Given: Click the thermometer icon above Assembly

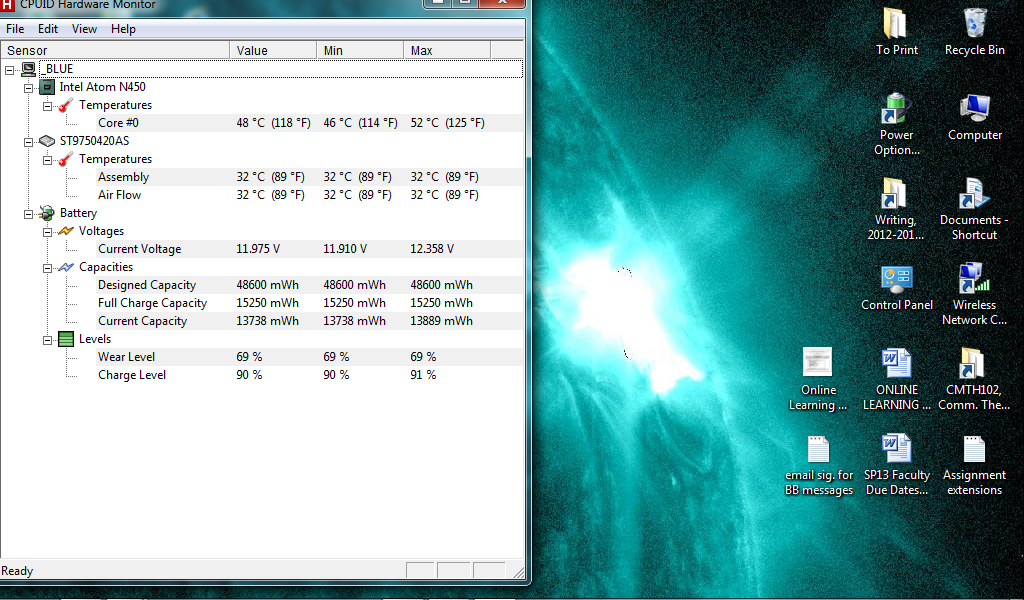Looking at the screenshot, I should point(65,159).
